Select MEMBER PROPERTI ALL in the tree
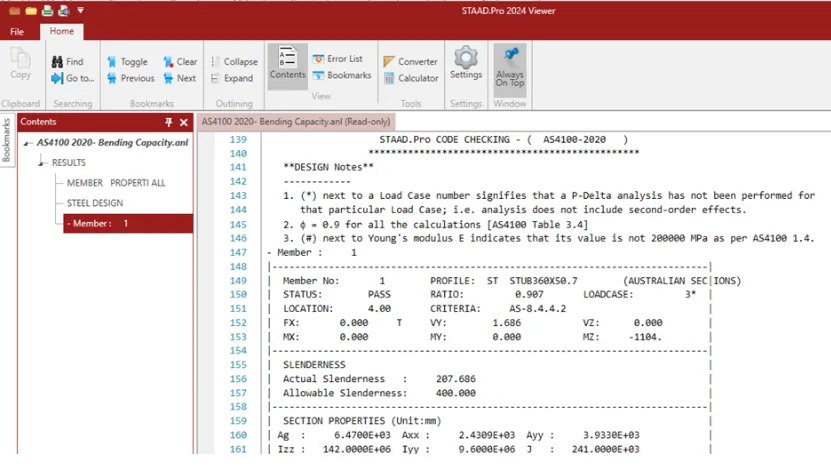831x468 pixels. coord(116,183)
